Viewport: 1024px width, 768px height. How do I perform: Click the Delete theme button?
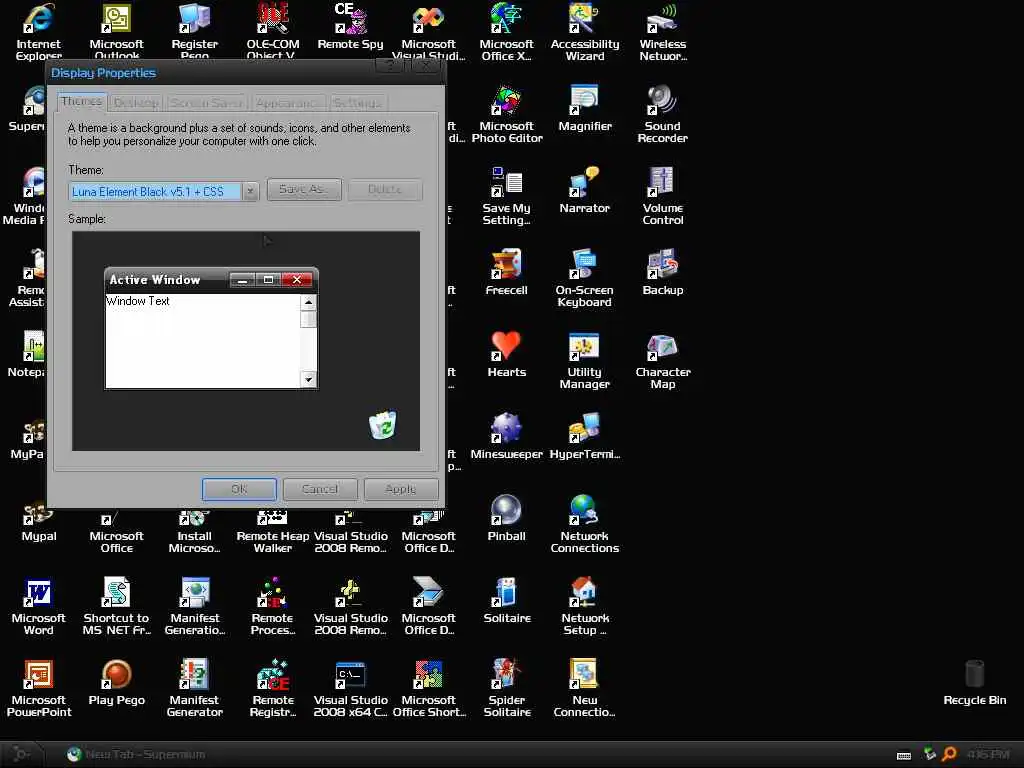[x=385, y=189]
